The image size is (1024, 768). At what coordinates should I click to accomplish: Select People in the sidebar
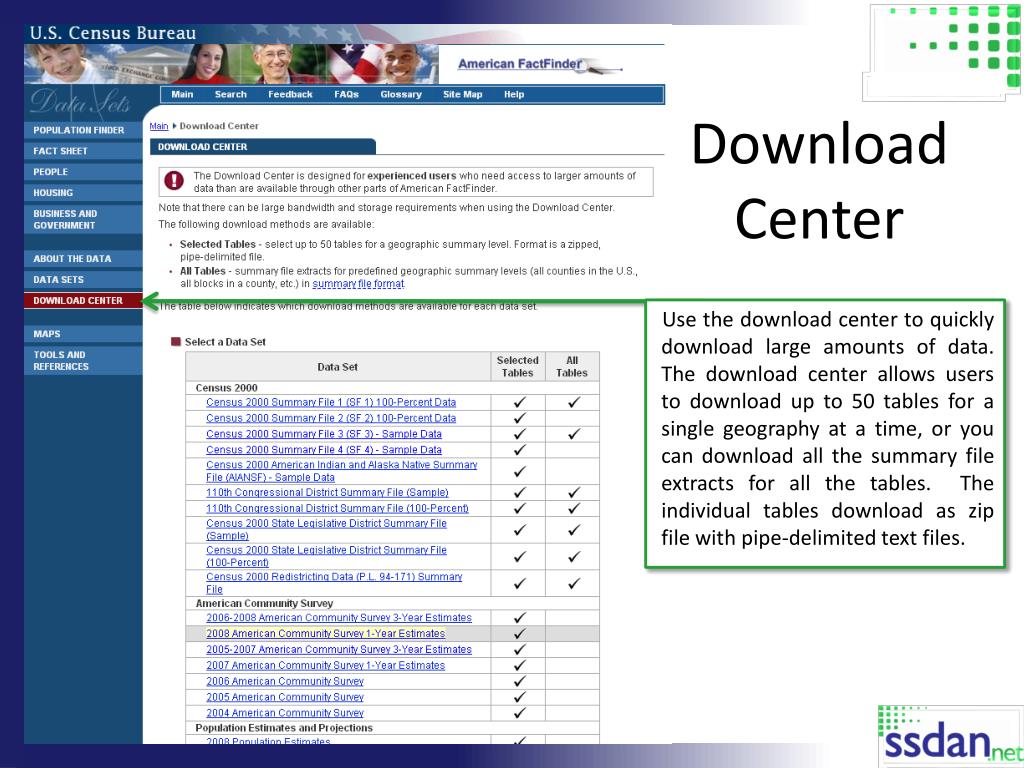click(84, 172)
